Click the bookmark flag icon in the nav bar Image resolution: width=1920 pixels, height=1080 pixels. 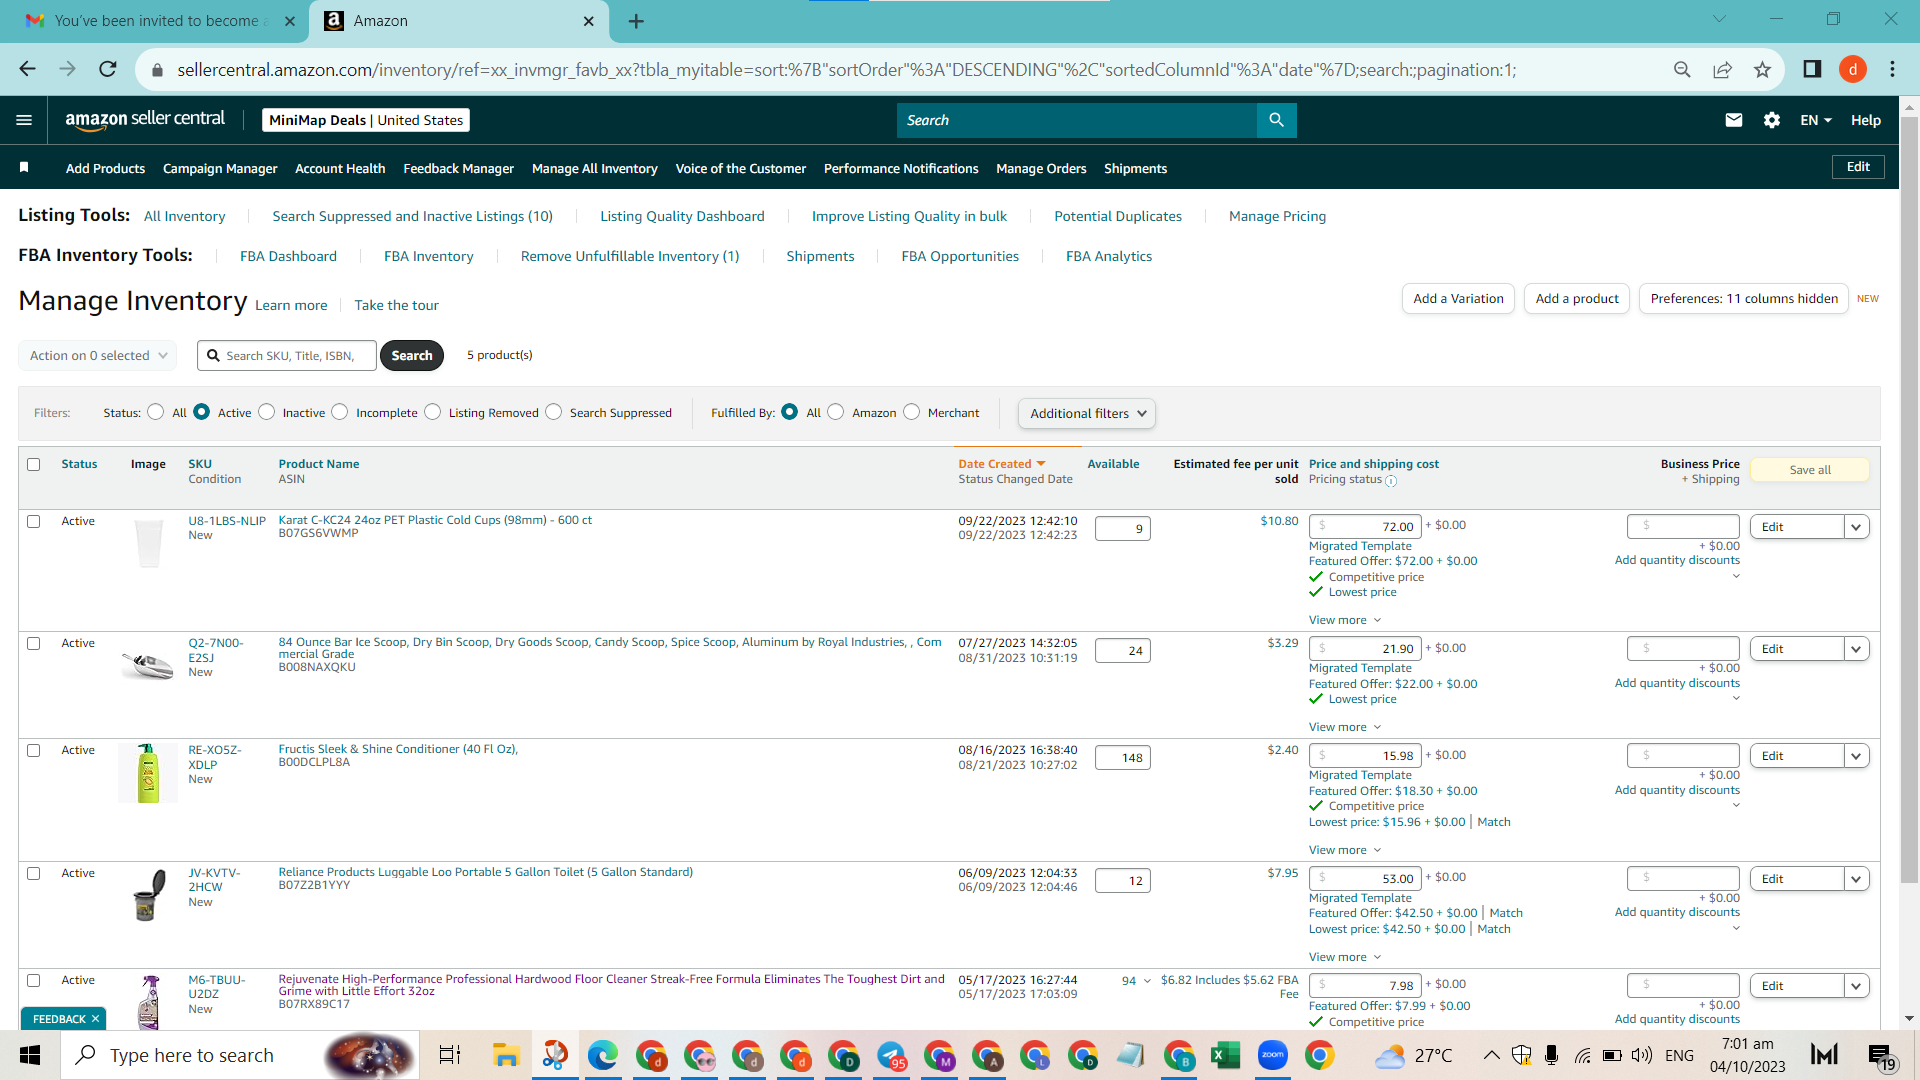(x=24, y=168)
